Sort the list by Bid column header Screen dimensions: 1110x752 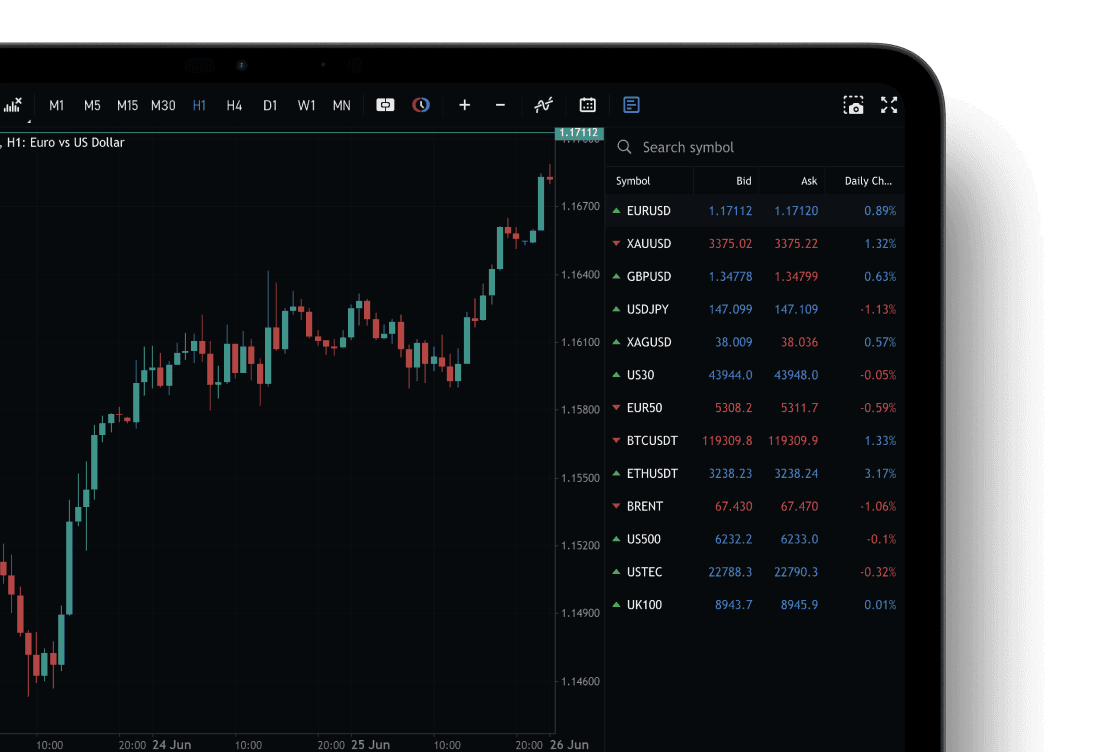(743, 181)
